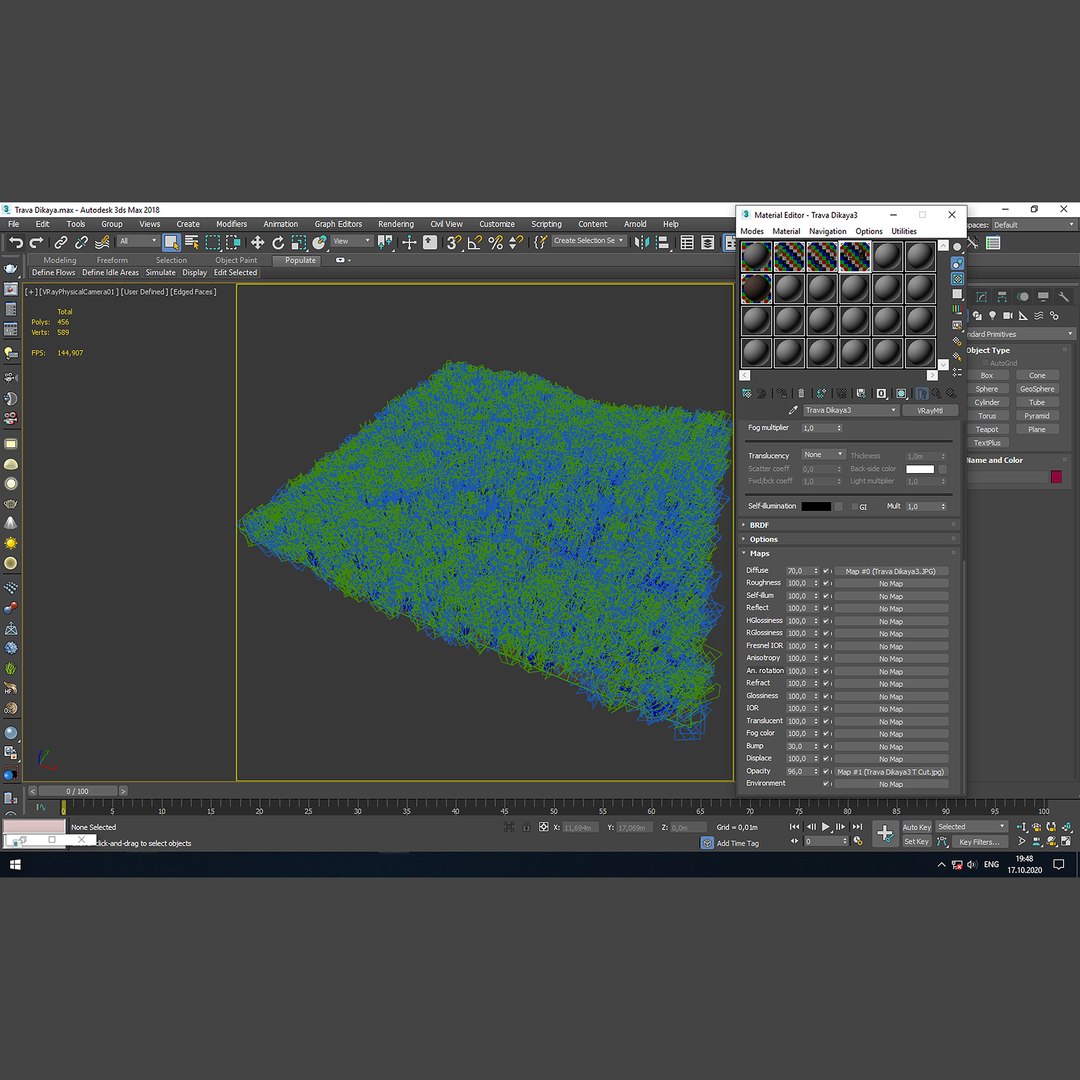
Task: Choose the Select and Move tool
Action: 257,242
